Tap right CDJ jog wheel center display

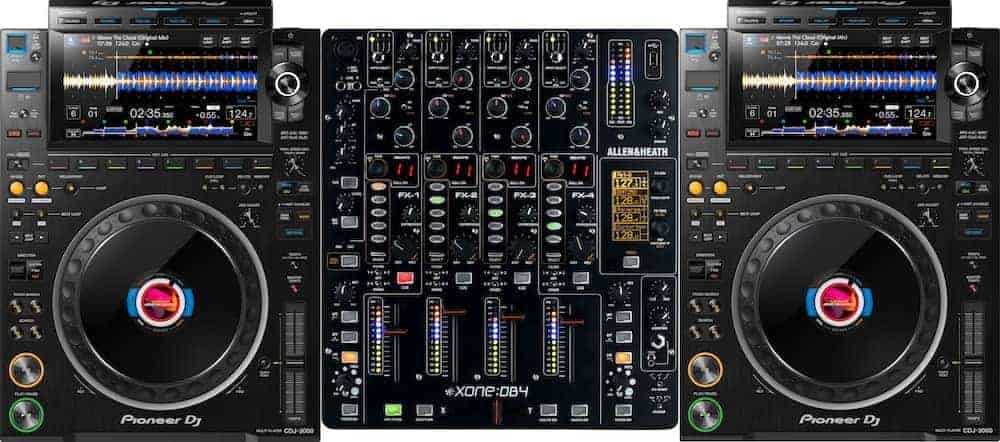(x=839, y=302)
